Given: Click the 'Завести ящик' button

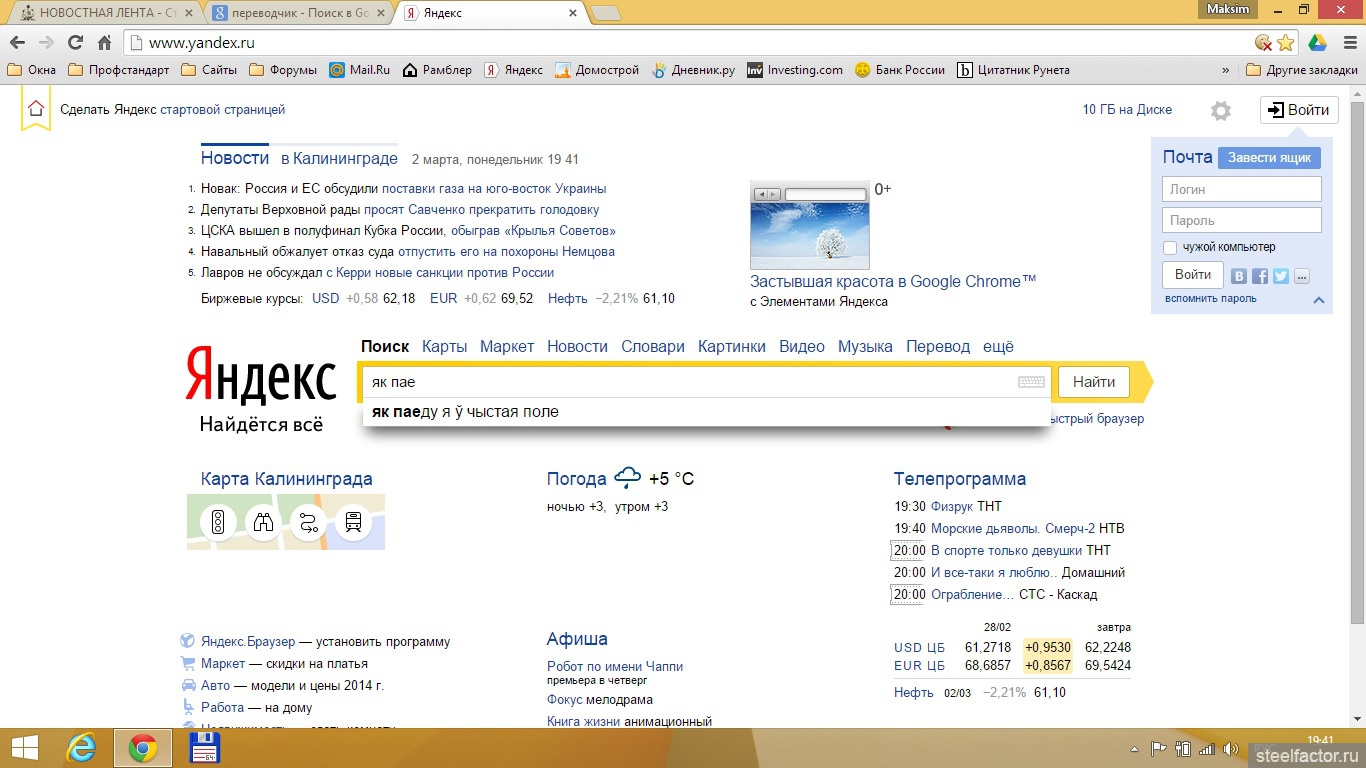Looking at the screenshot, I should (x=1269, y=158).
